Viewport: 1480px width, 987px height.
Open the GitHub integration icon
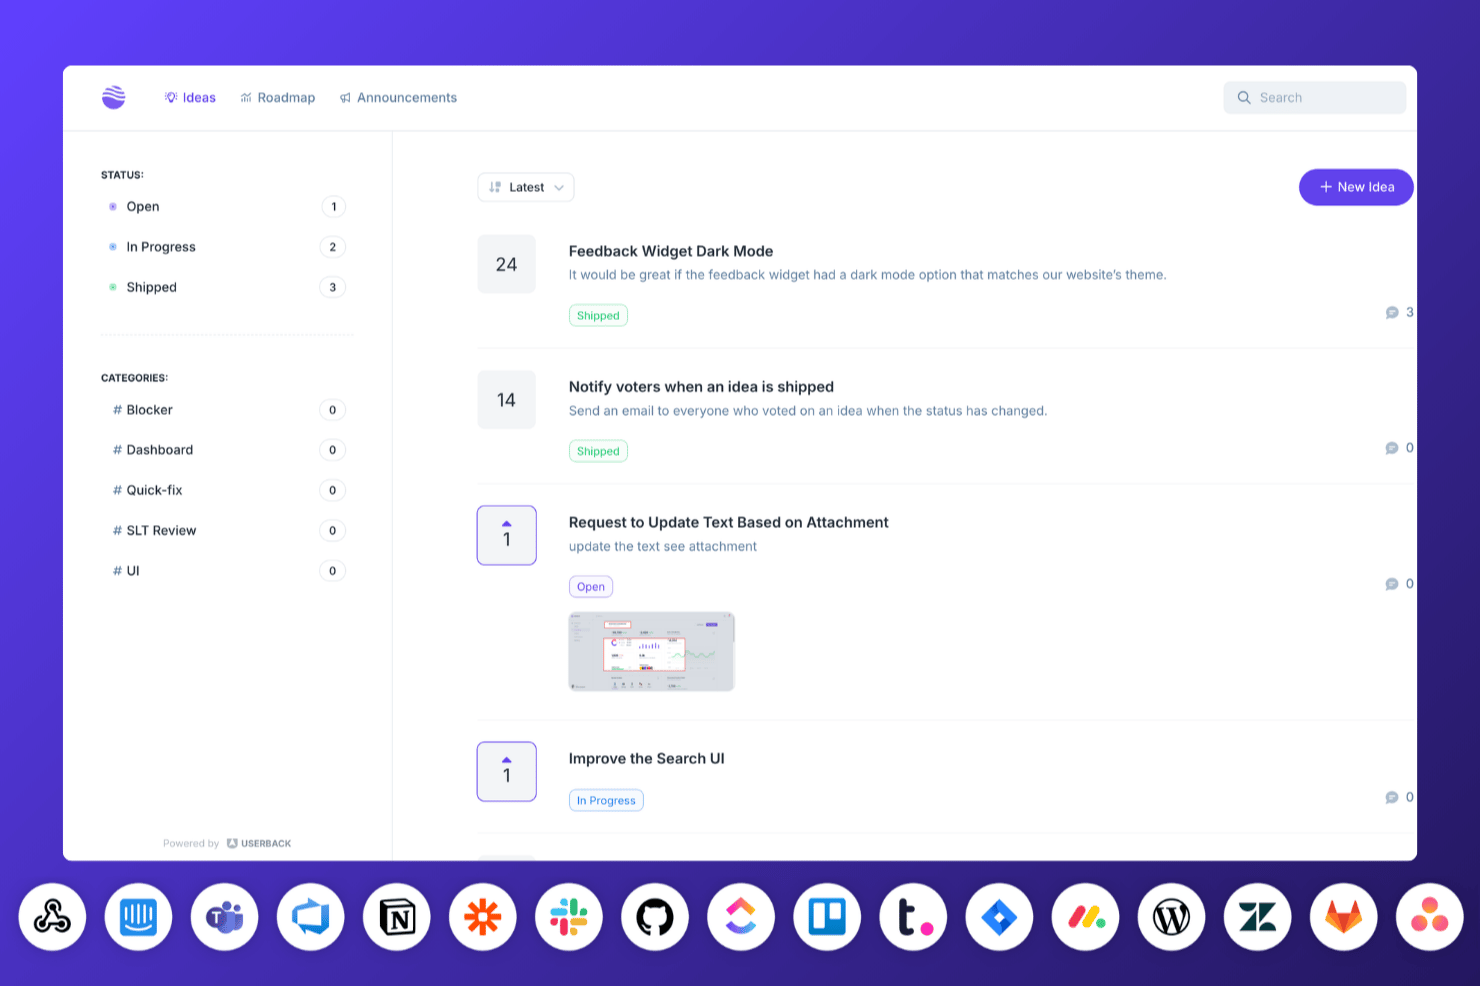click(654, 917)
